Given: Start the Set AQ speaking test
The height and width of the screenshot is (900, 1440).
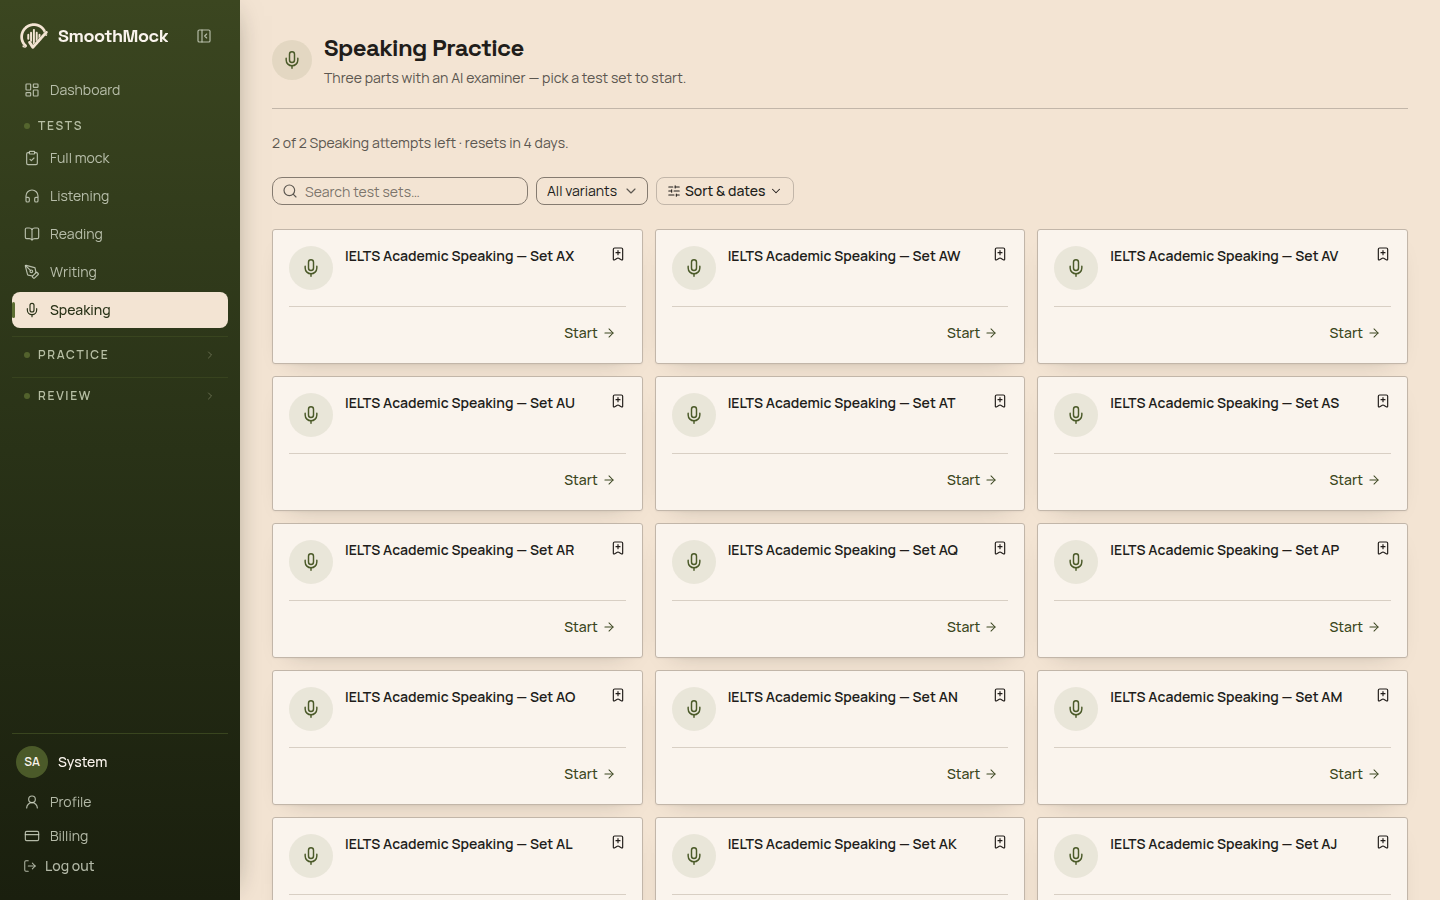Looking at the screenshot, I should [972, 627].
